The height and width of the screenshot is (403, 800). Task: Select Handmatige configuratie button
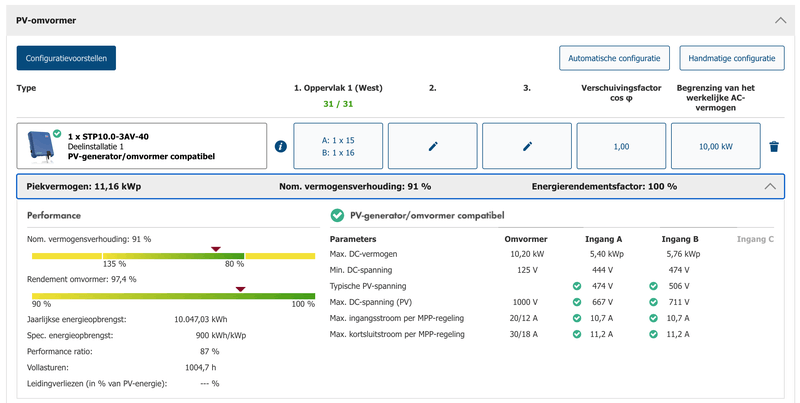coord(731,58)
